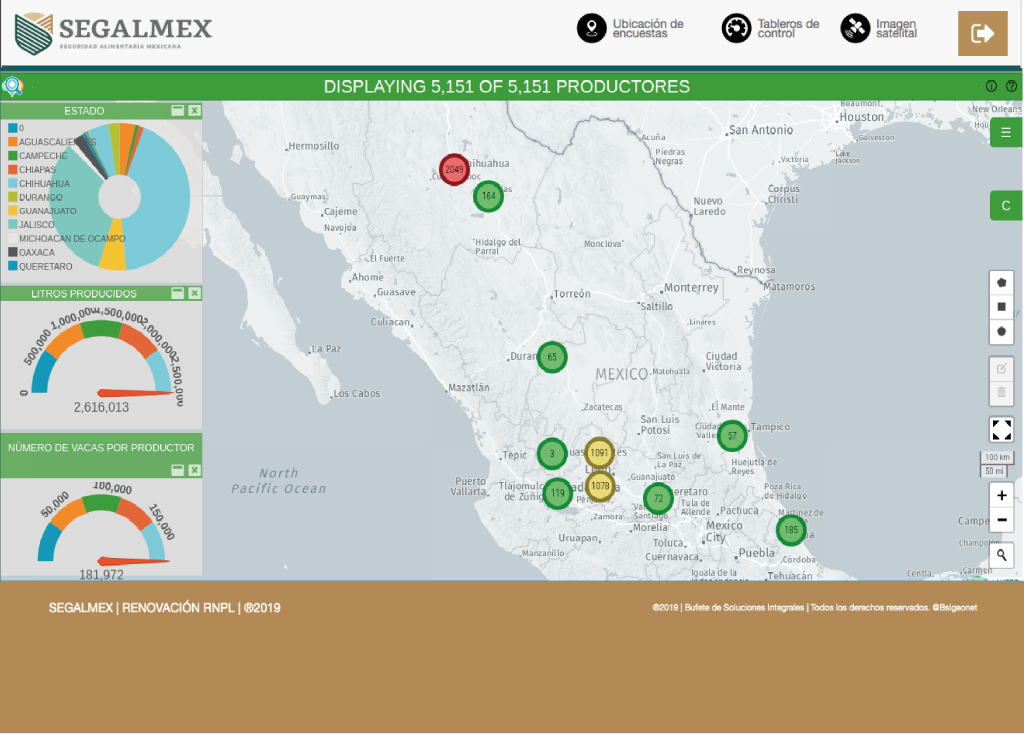Click the logout arrow button

pyautogui.click(x=983, y=34)
